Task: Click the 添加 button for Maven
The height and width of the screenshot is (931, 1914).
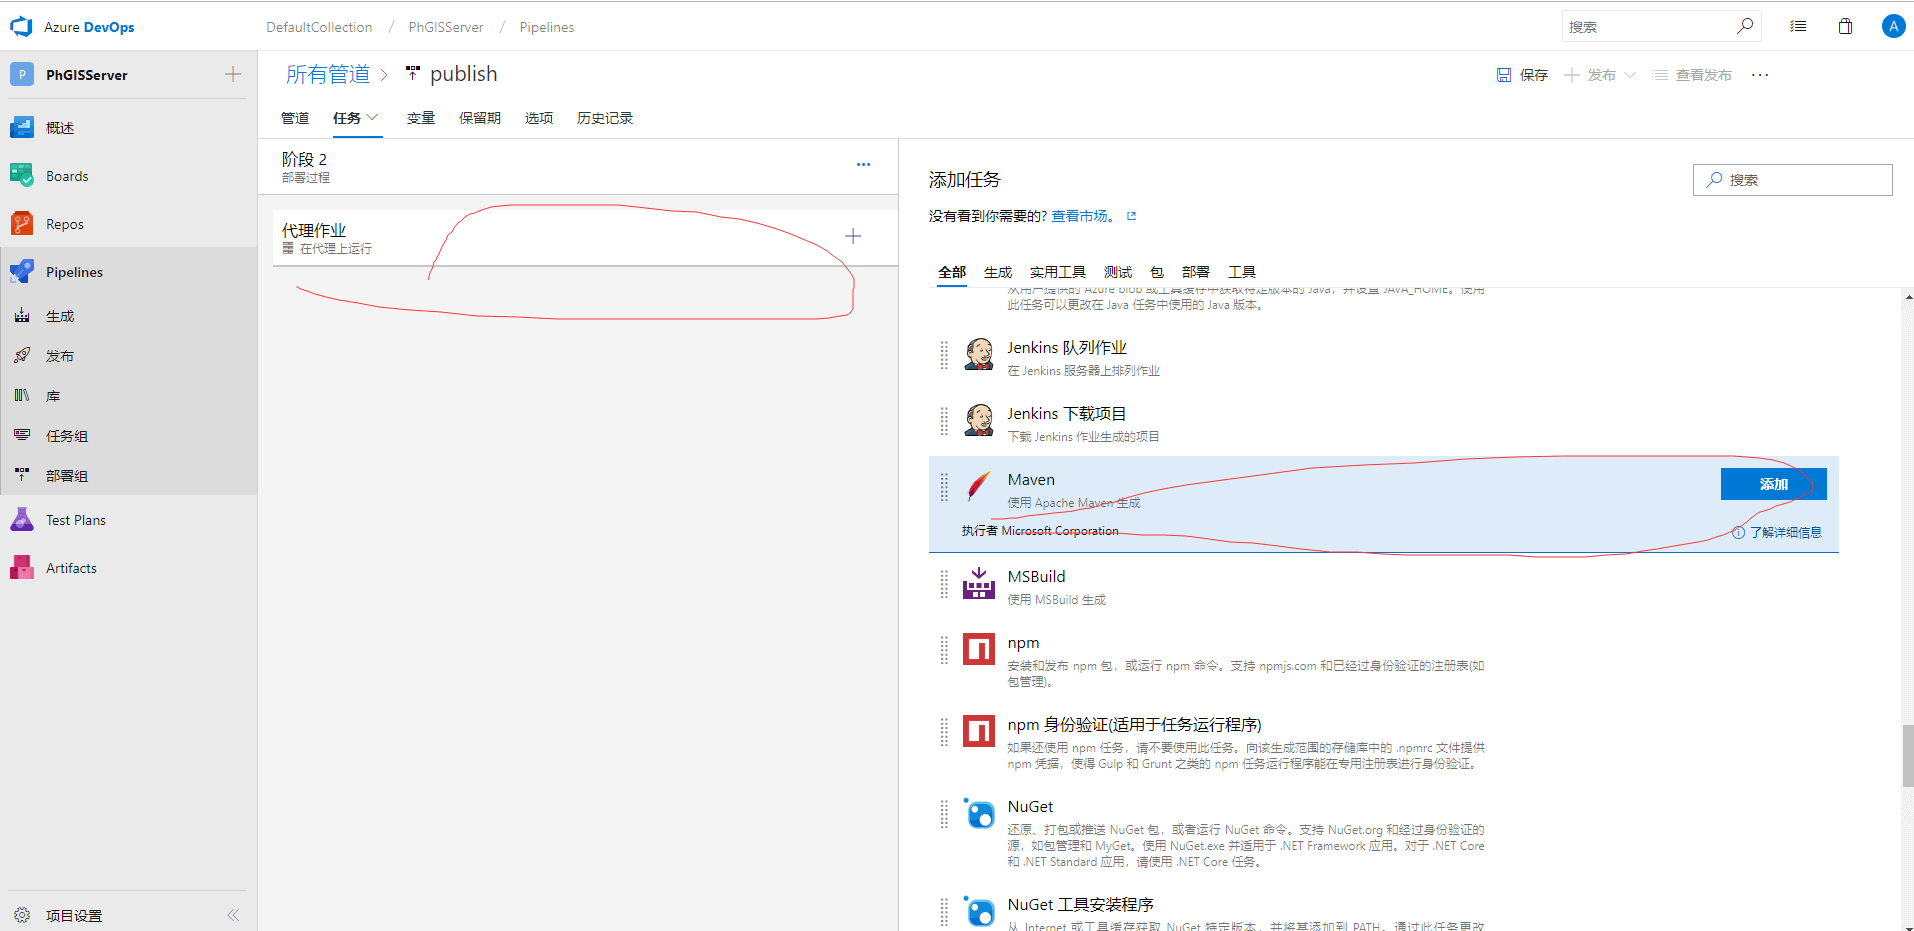Action: (1773, 484)
